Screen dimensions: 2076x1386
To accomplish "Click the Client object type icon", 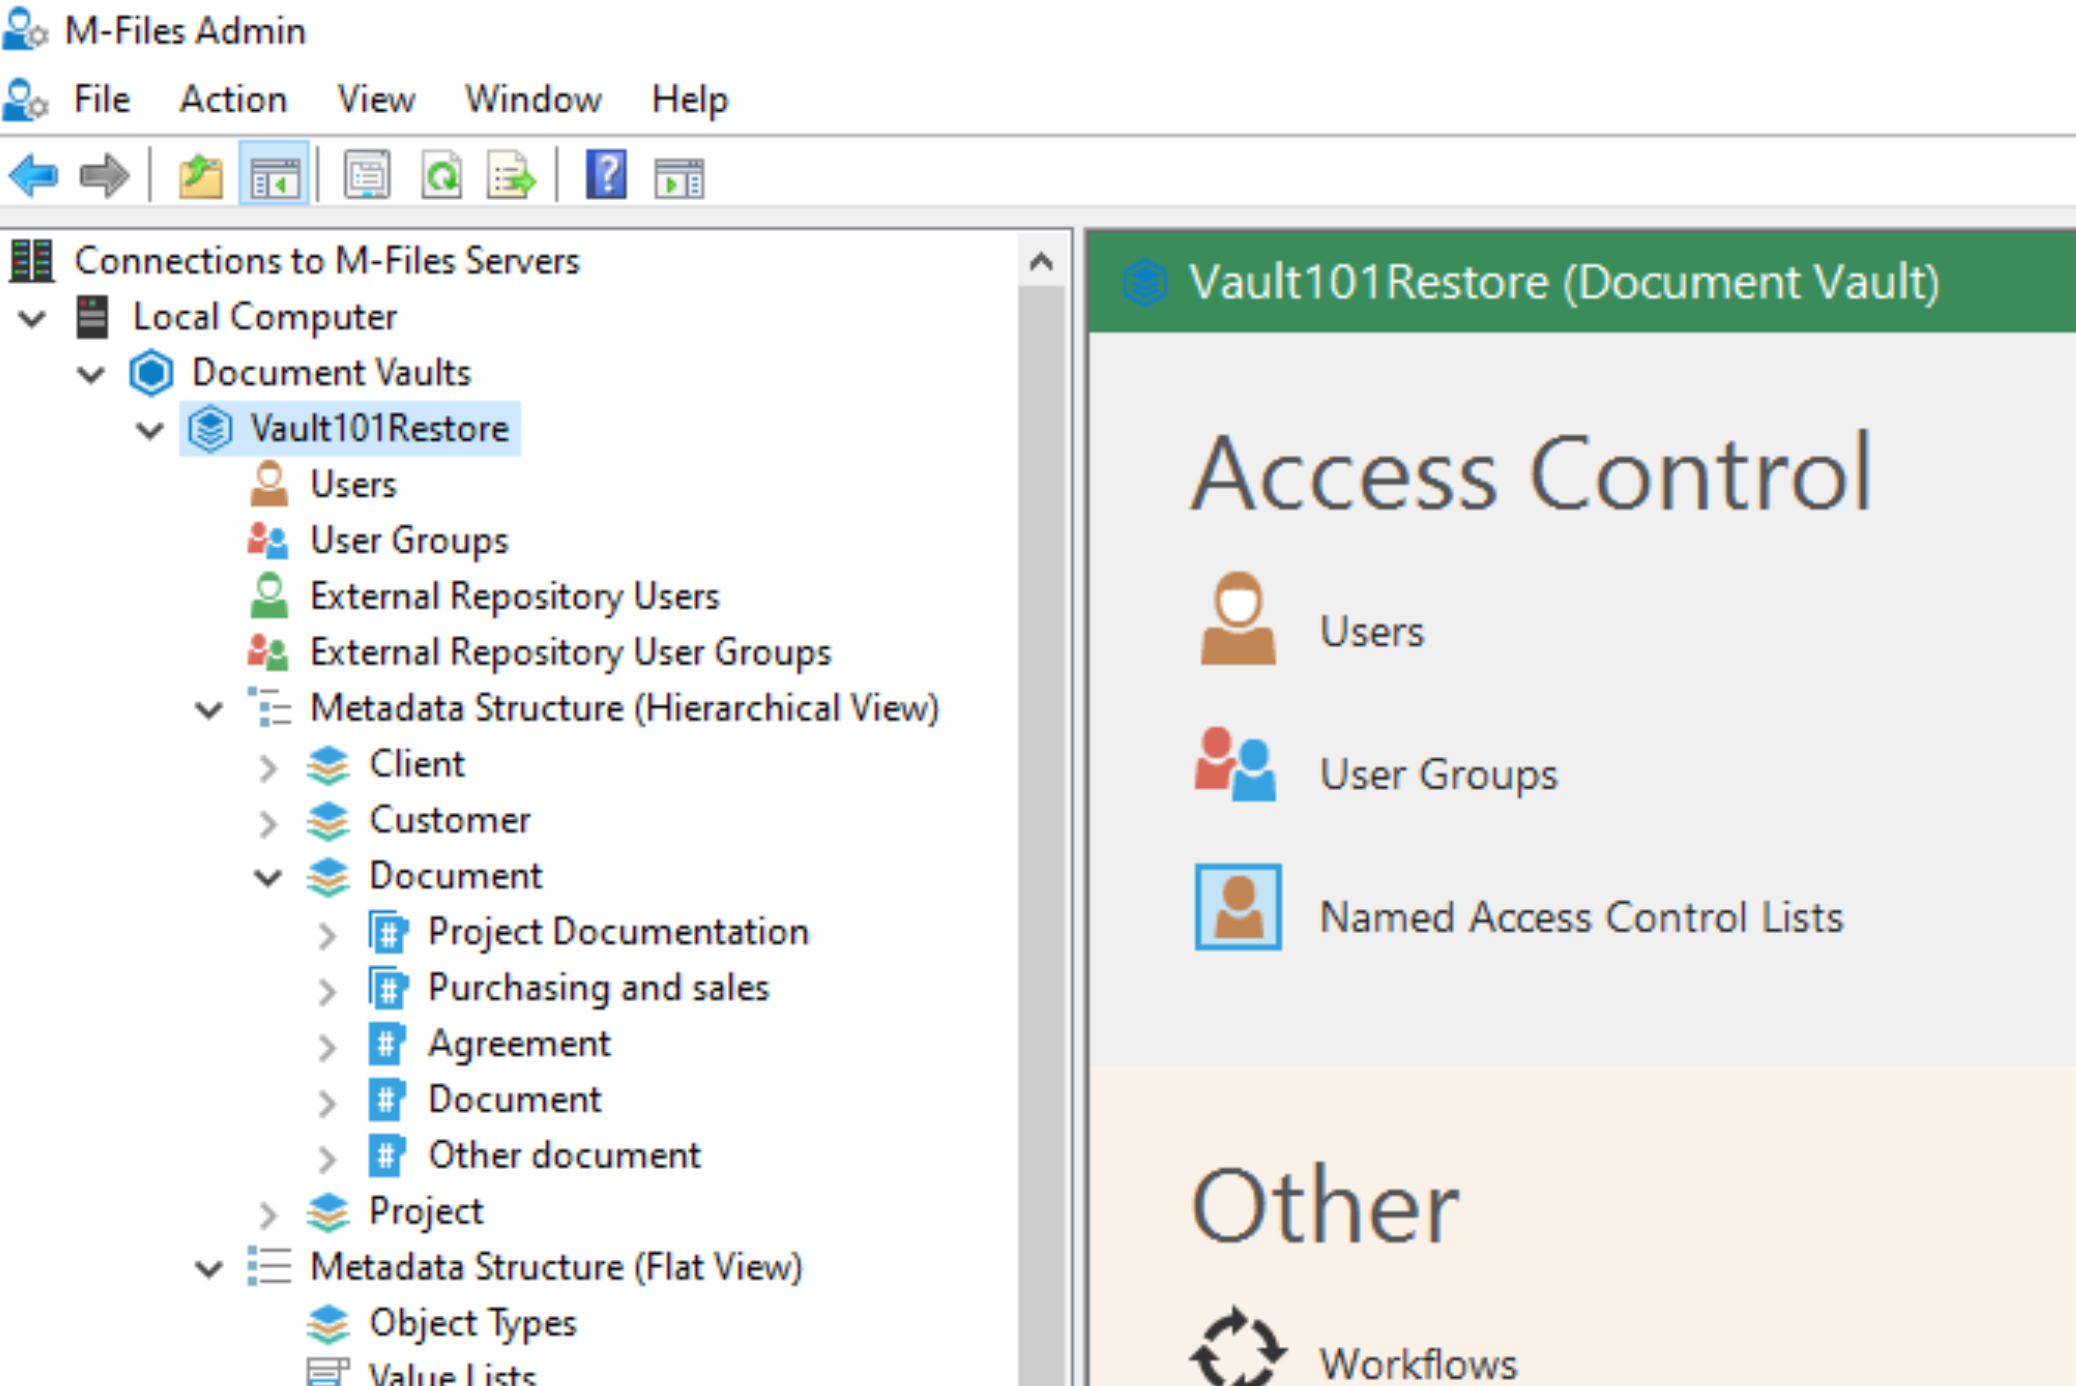I will pyautogui.click(x=328, y=765).
